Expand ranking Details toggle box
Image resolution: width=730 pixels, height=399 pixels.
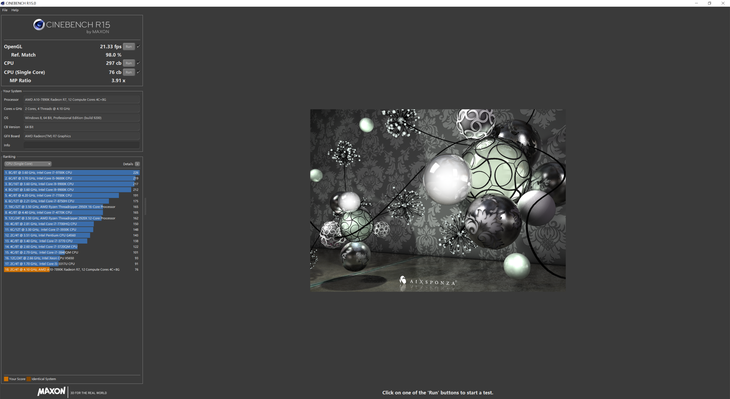[137, 164]
